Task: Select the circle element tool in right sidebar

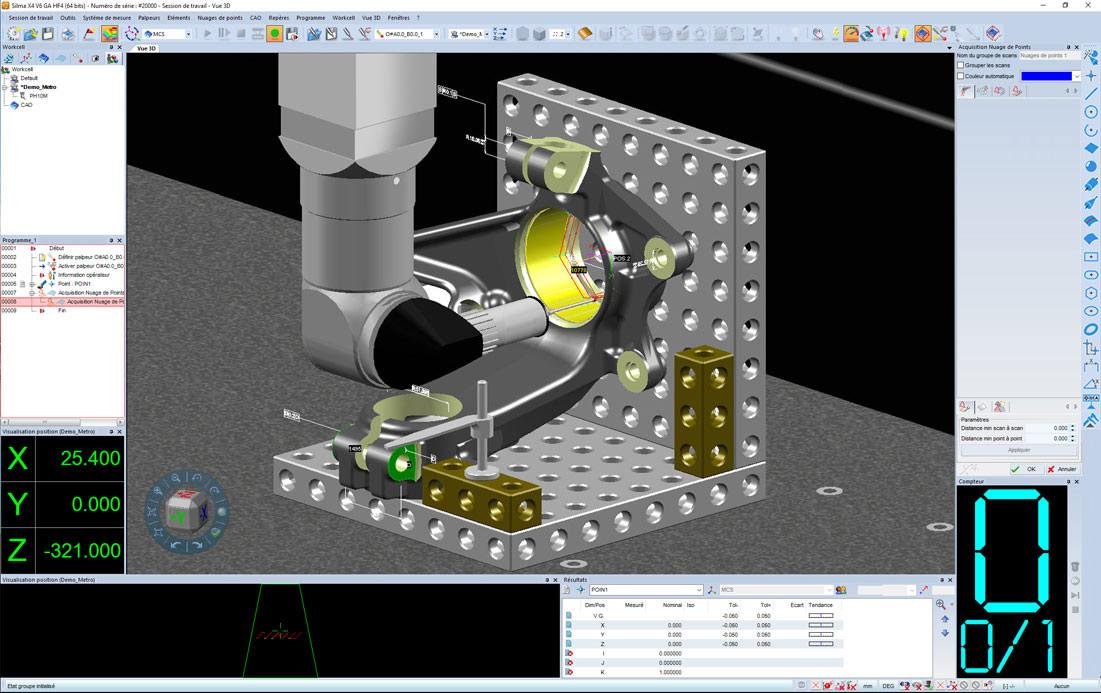Action: click(1090, 112)
